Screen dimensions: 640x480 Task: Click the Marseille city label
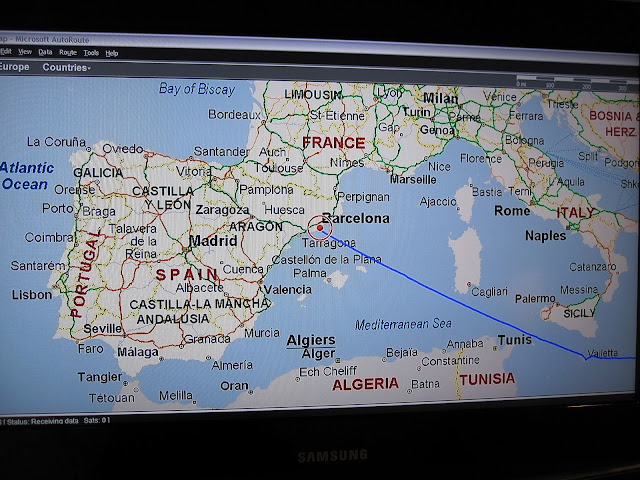413,180
